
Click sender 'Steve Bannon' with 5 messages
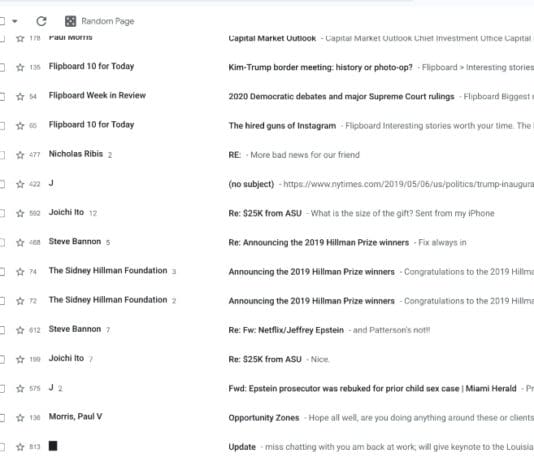pyautogui.click(x=75, y=241)
